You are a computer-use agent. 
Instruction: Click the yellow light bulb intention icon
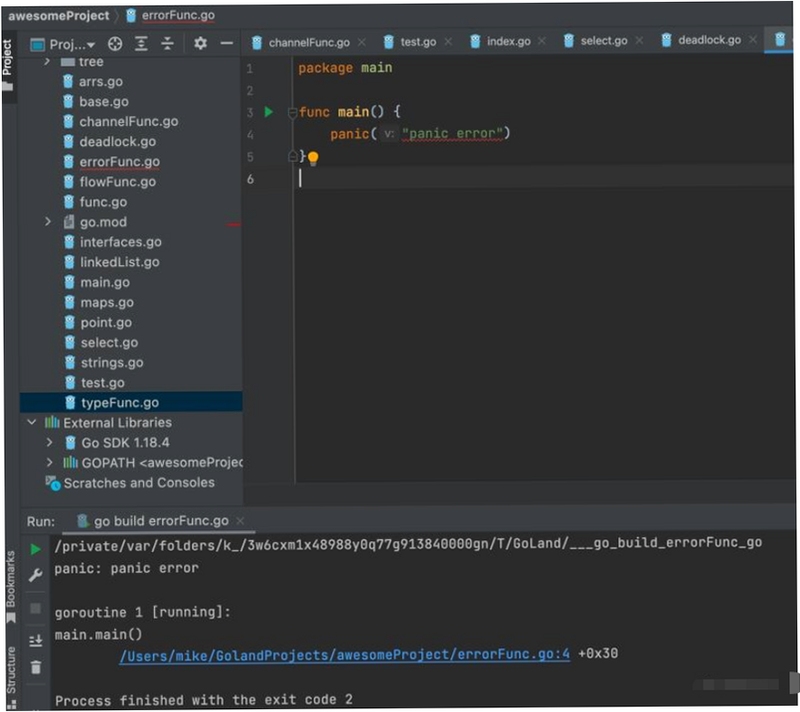tap(313, 158)
